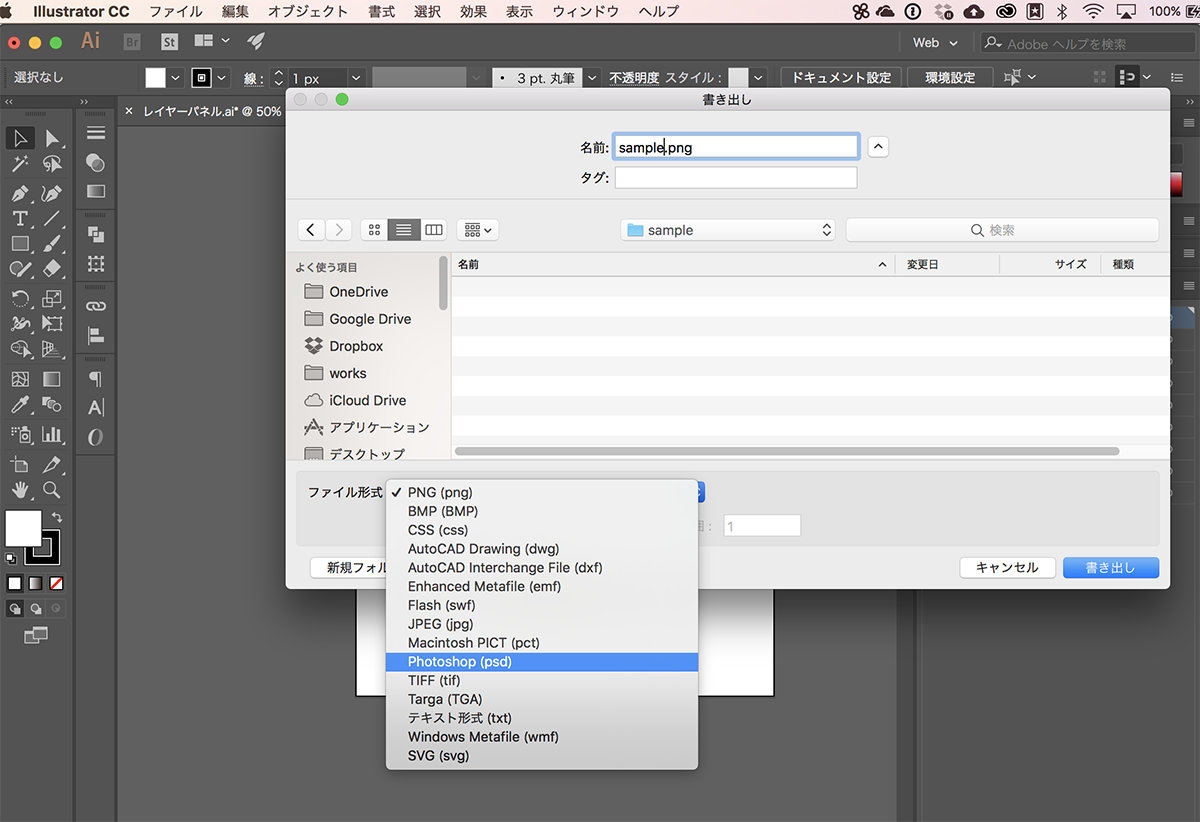This screenshot has width=1200, height=822.
Task: Select the Direct Selection tool
Action: pyautogui.click(x=52, y=138)
